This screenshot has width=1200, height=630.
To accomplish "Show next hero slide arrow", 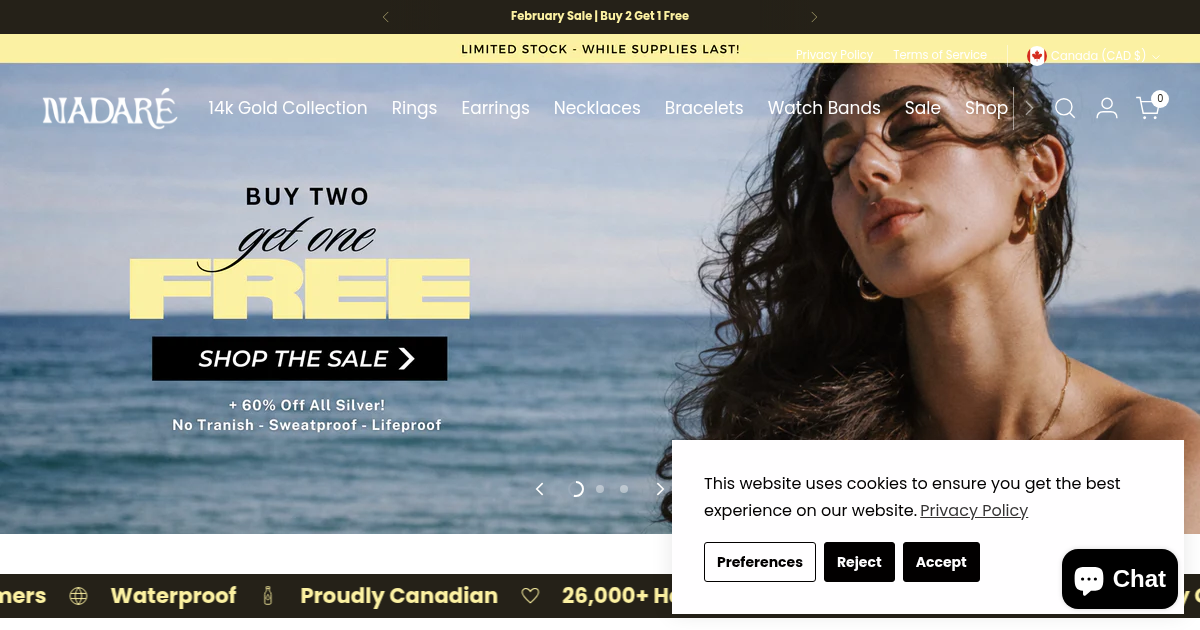I will [660, 489].
